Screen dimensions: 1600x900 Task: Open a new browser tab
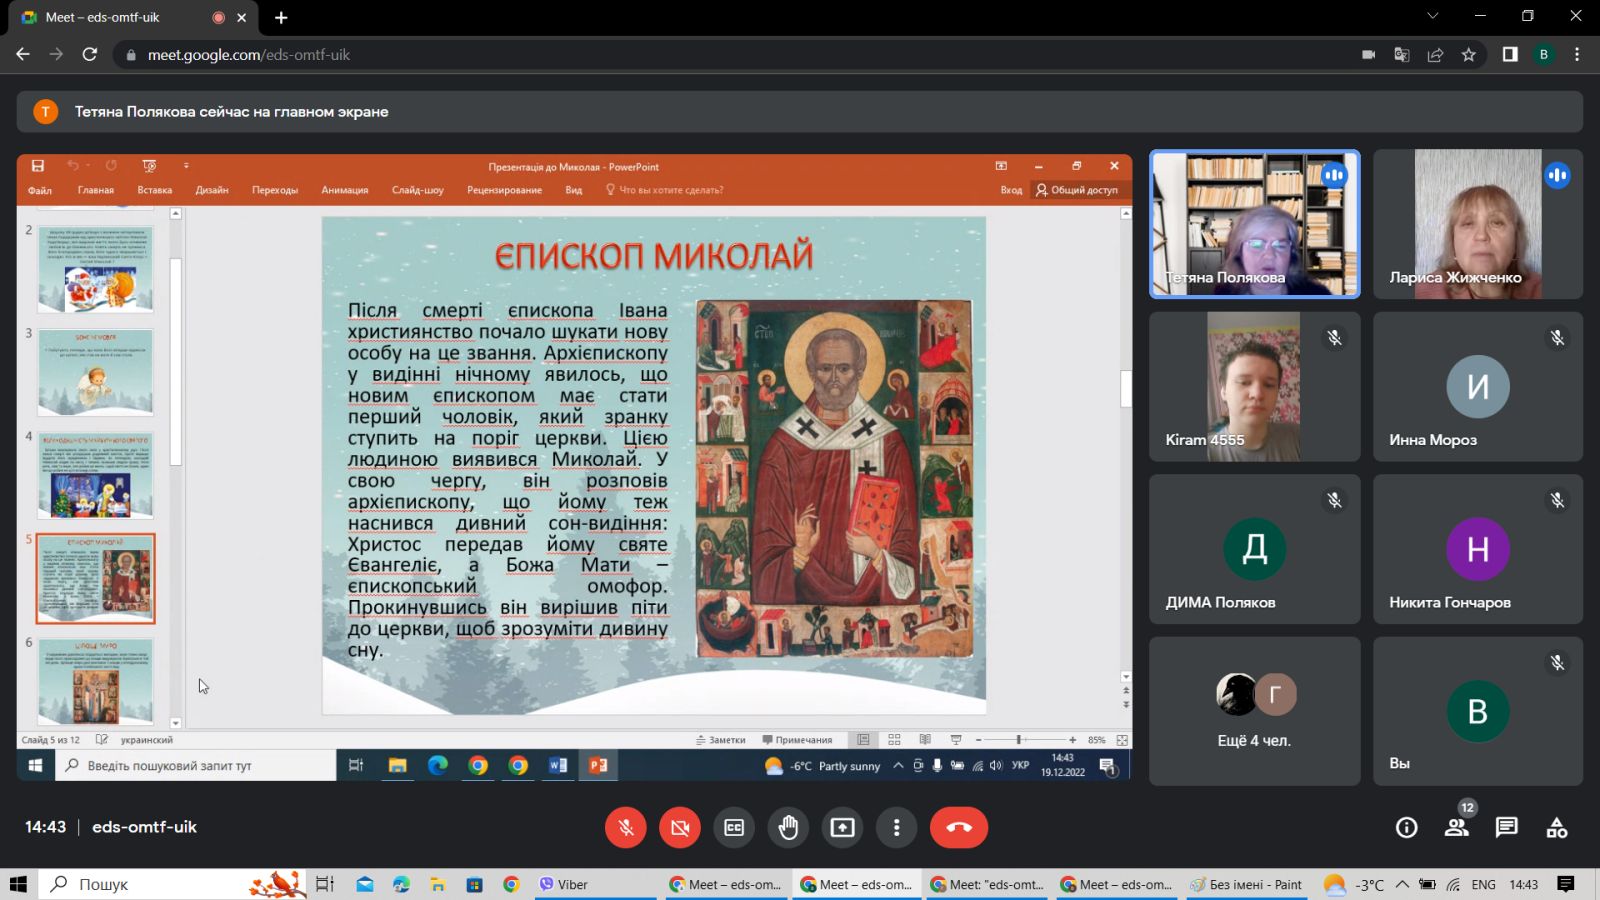(x=281, y=17)
